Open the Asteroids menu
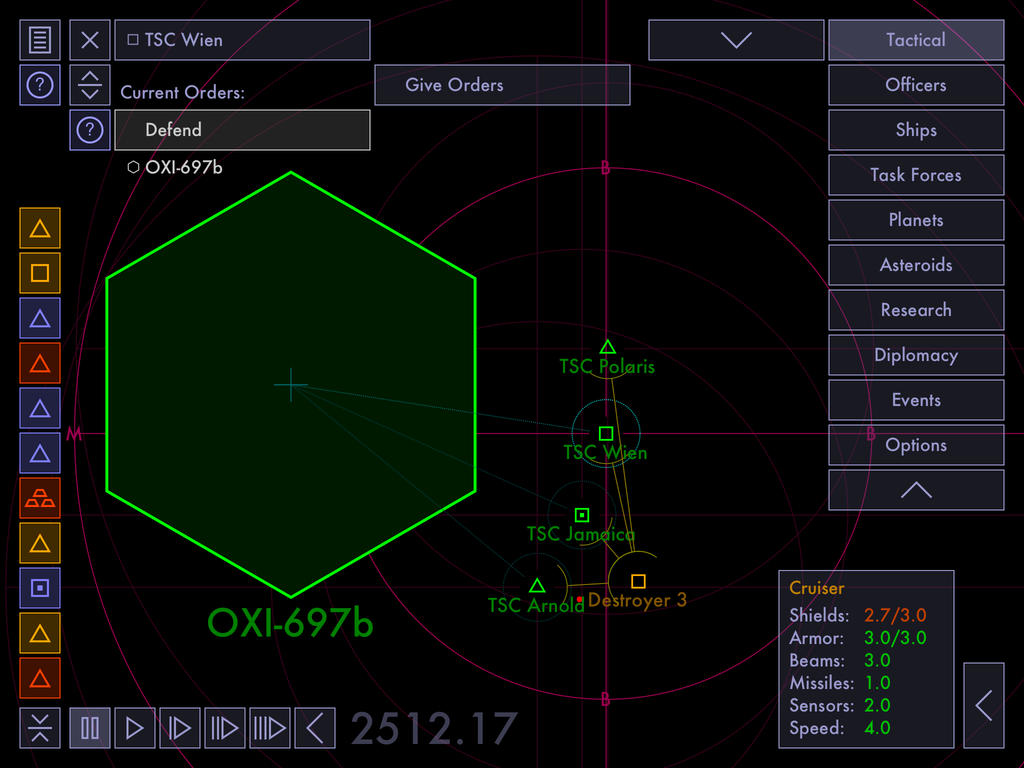Viewport: 1024px width, 768px height. [x=916, y=265]
